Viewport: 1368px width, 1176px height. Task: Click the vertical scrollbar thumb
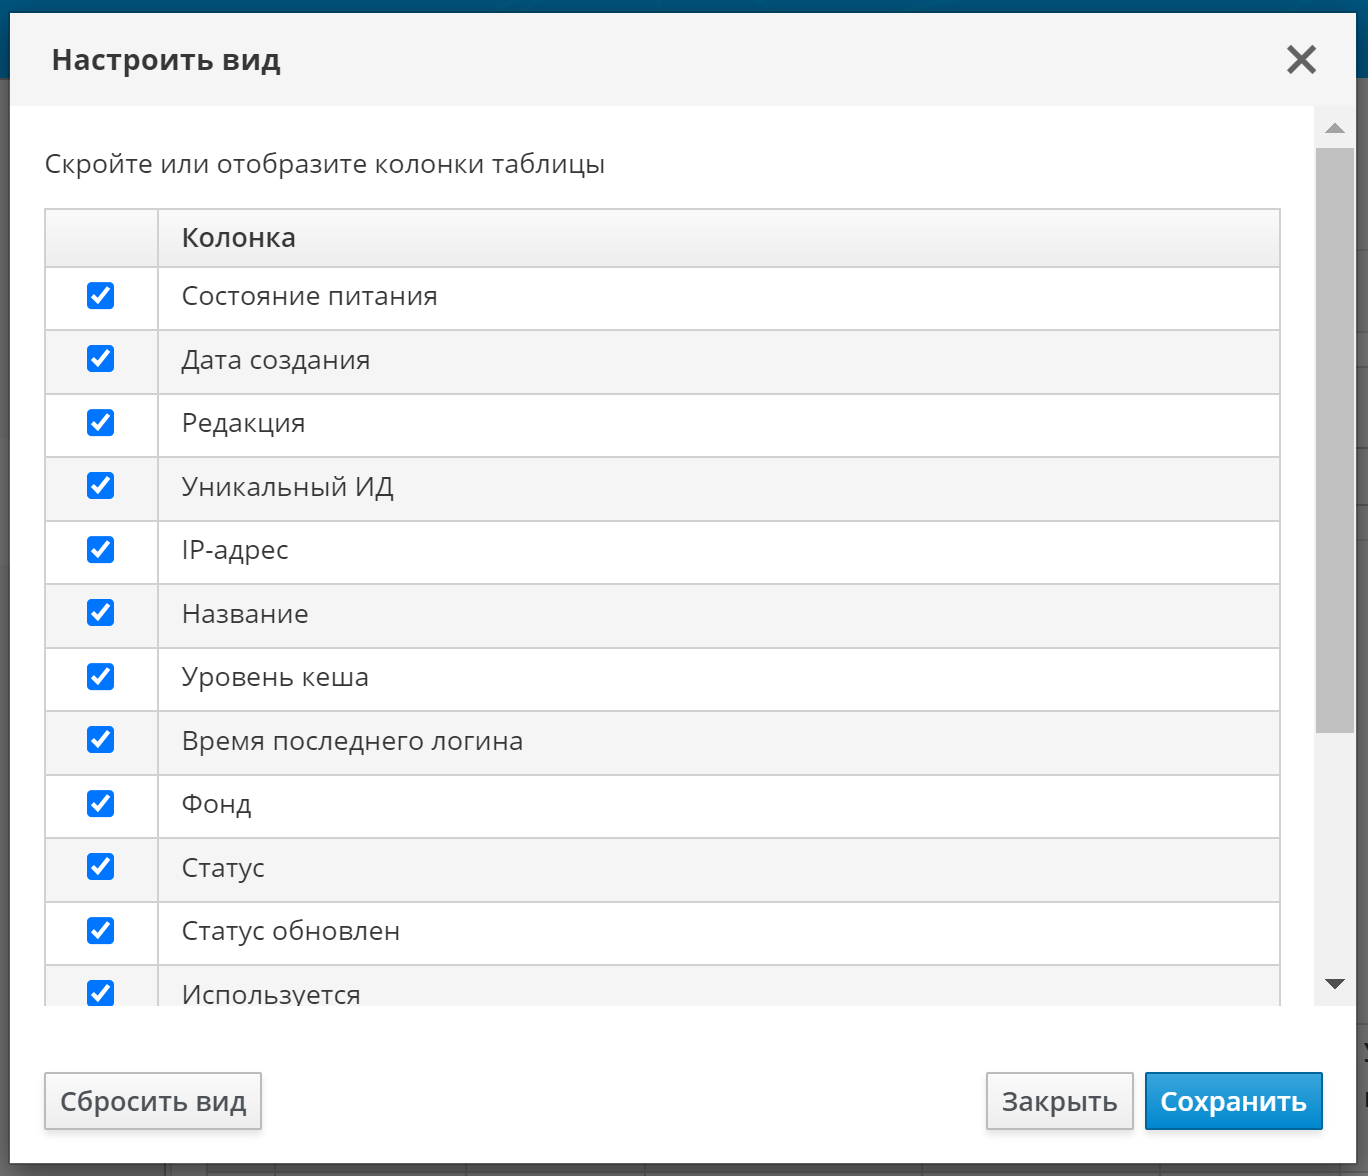(1334, 440)
